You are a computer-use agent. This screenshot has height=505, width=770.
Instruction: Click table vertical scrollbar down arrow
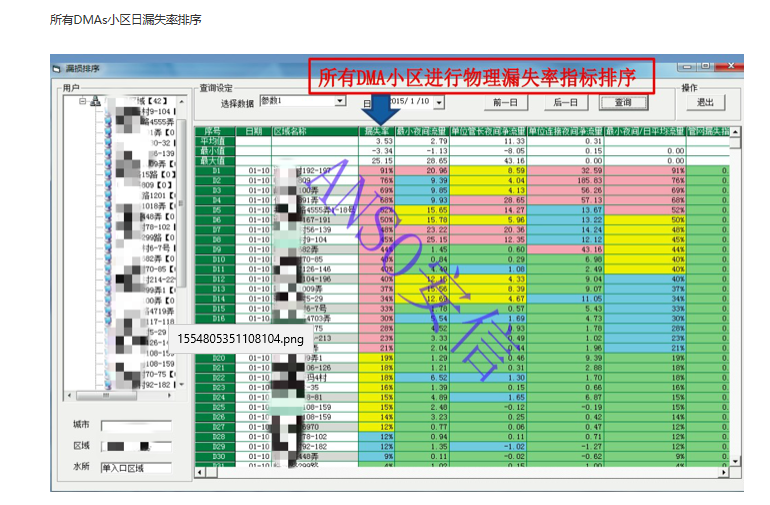point(735,461)
